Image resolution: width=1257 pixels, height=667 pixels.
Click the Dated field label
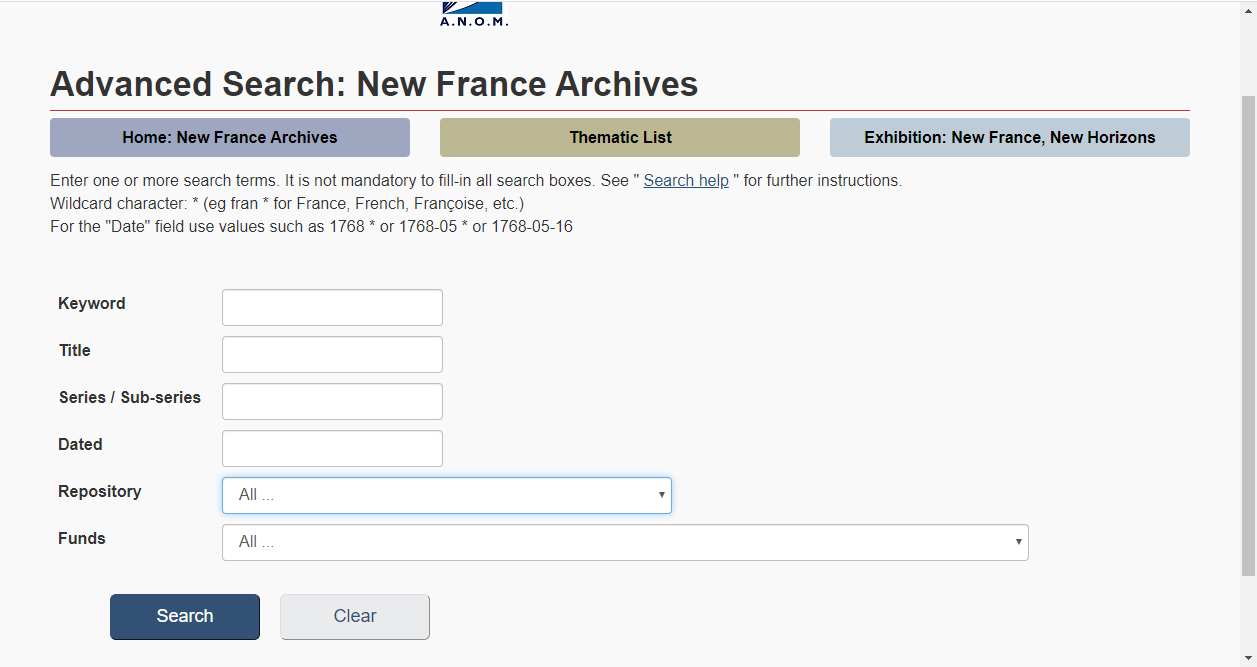81,445
